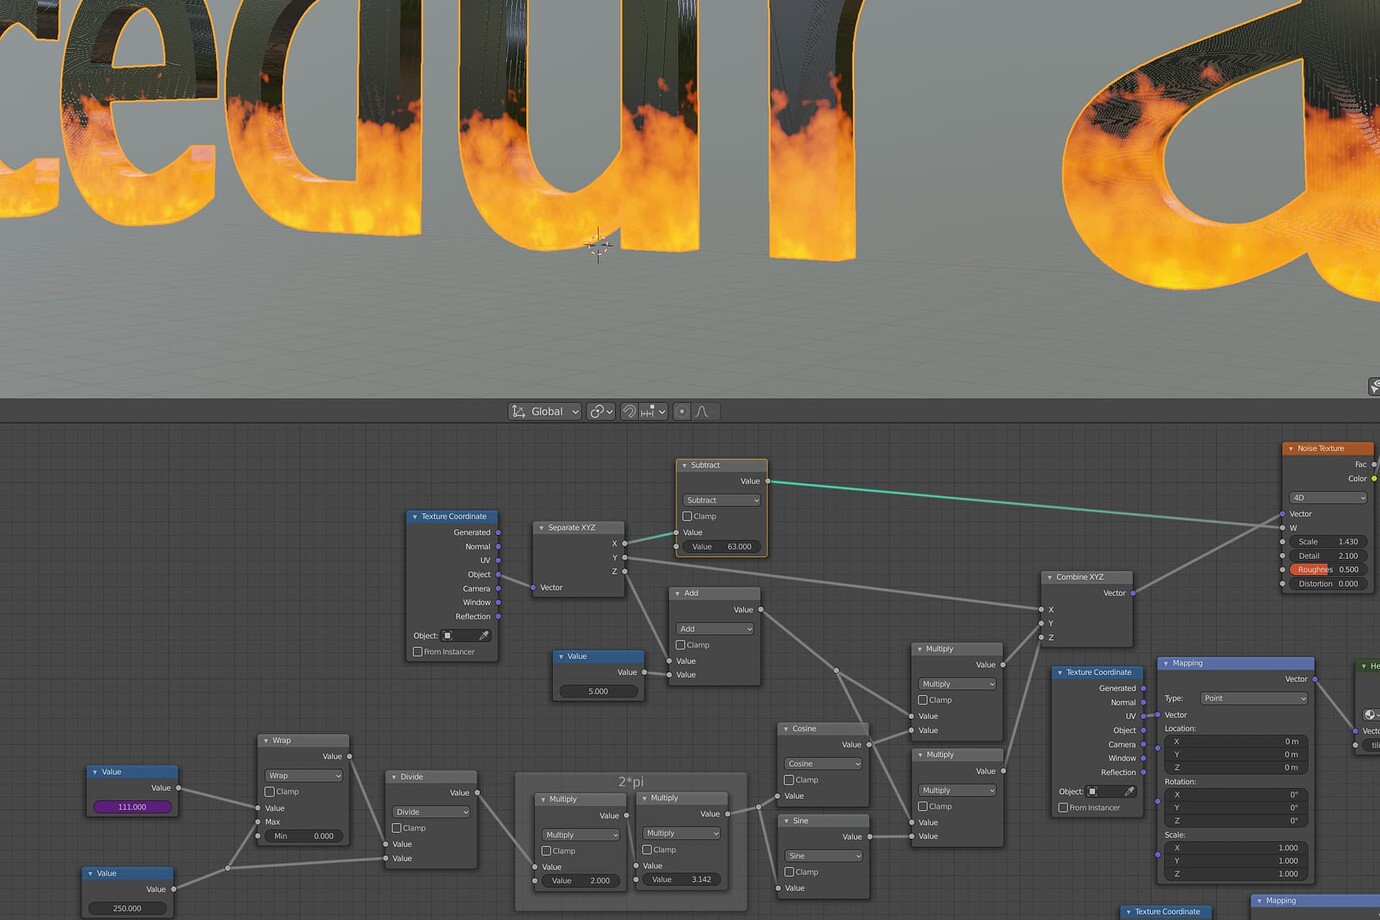The image size is (1380, 920).
Task: Click the Noise Texture yellow Color output socket
Action: 1375,478
